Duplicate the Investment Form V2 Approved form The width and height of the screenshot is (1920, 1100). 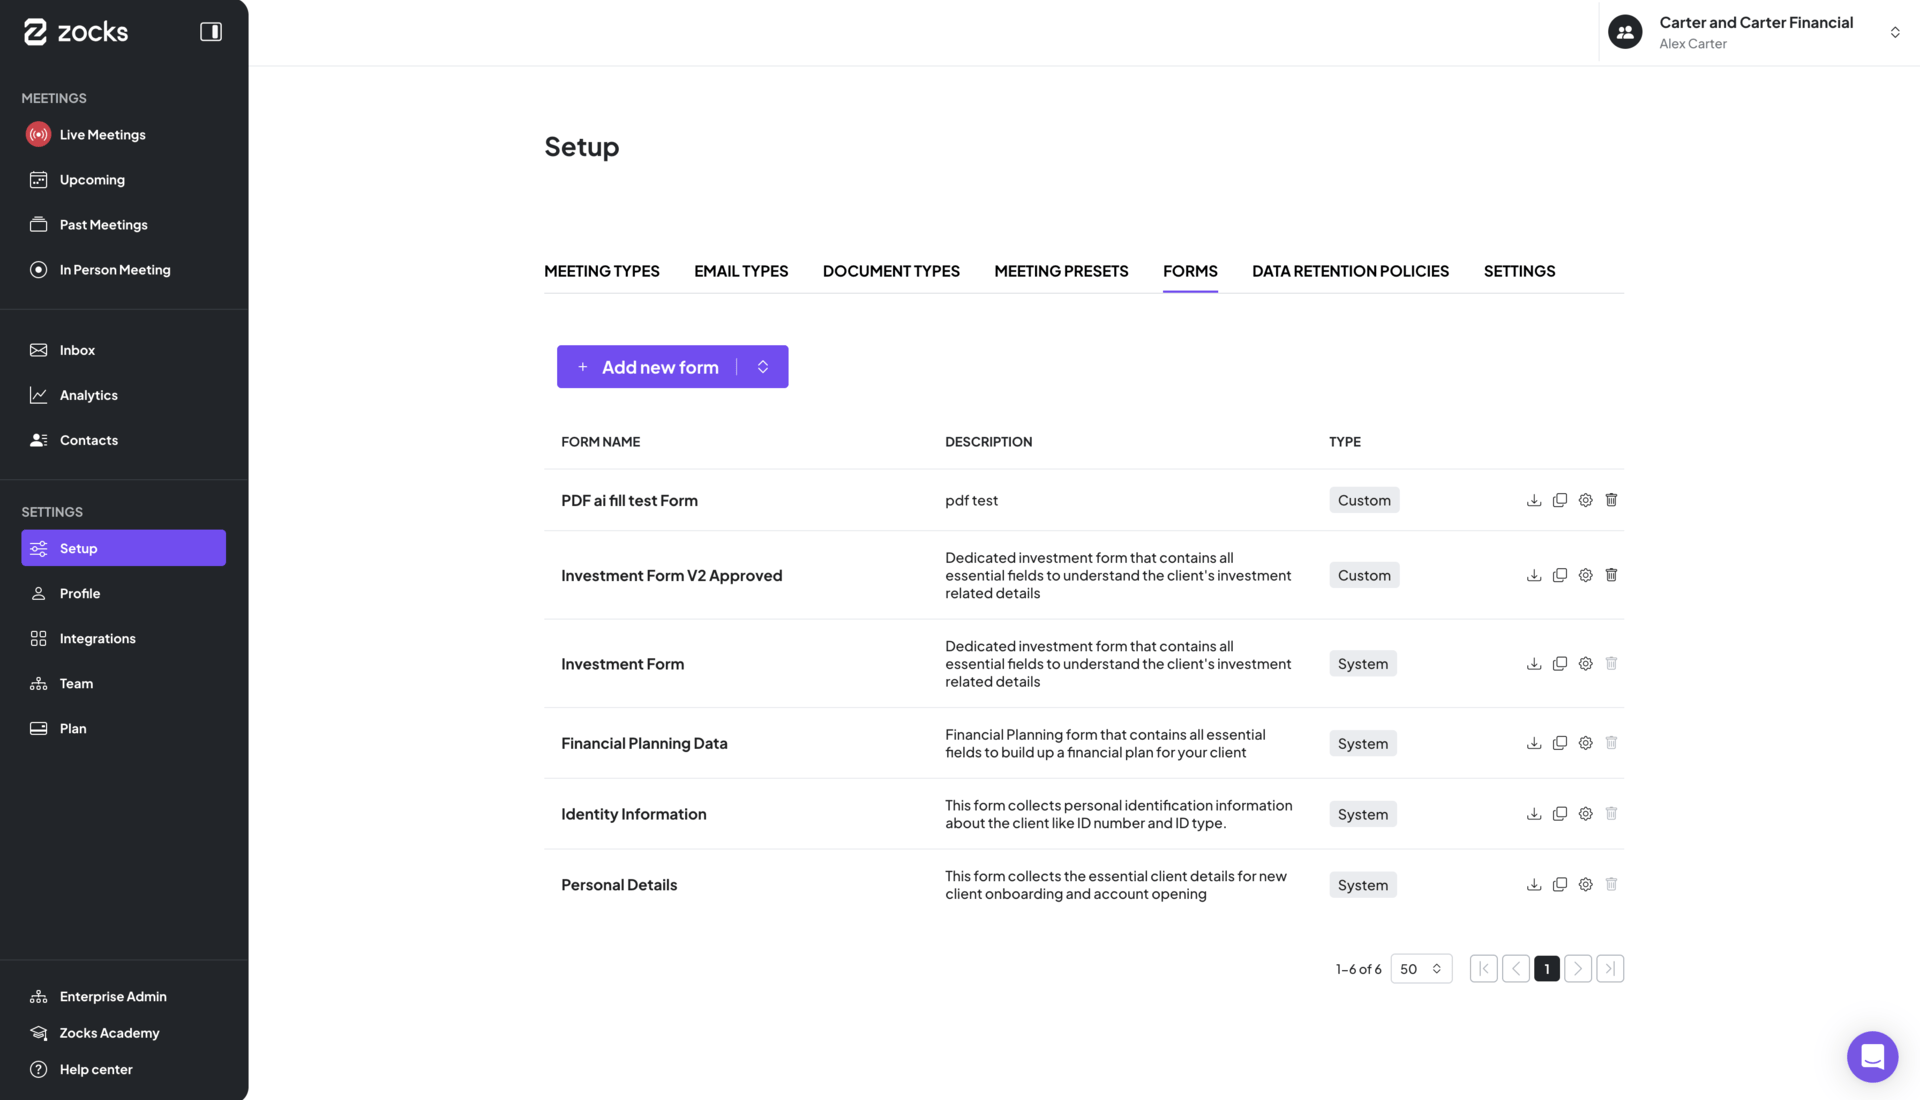pyautogui.click(x=1560, y=575)
